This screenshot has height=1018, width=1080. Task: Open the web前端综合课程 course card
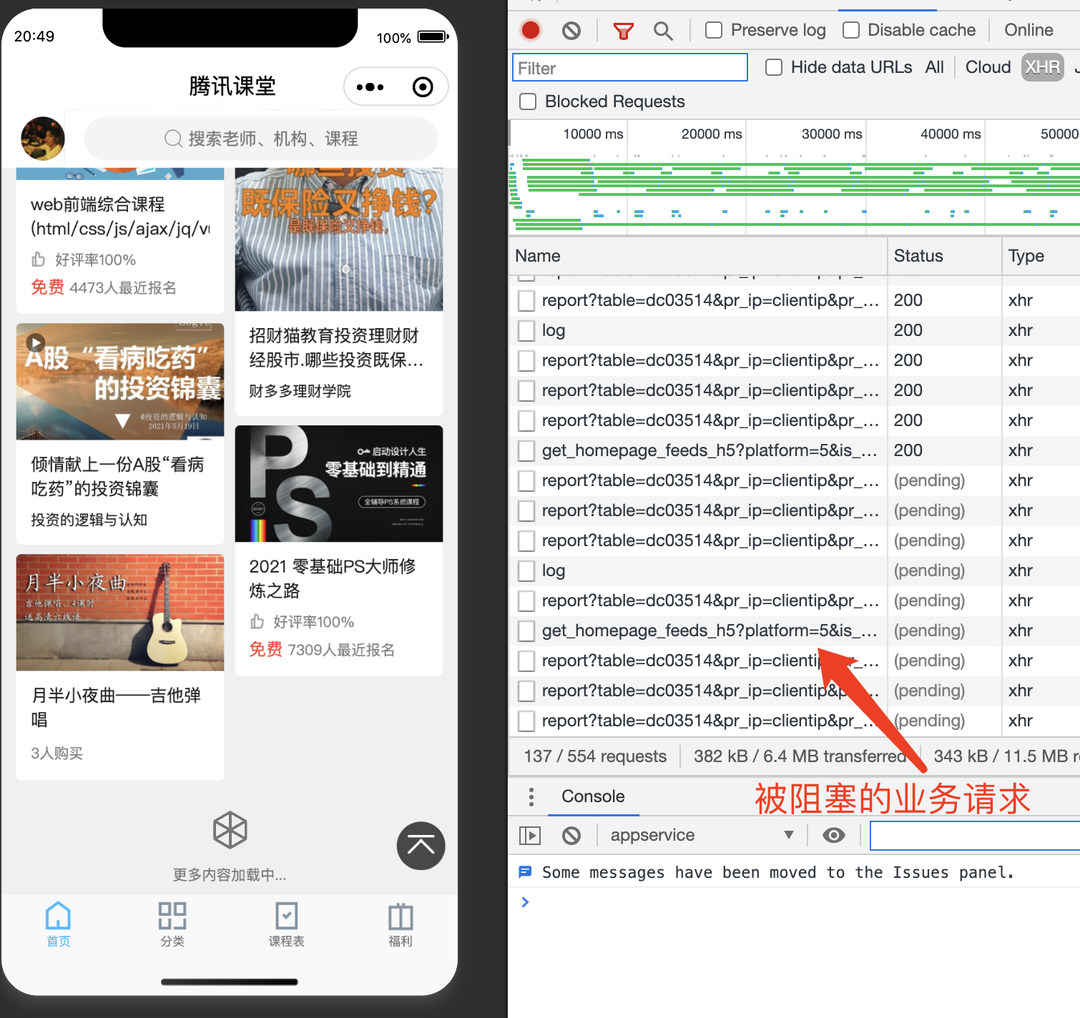[x=120, y=241]
